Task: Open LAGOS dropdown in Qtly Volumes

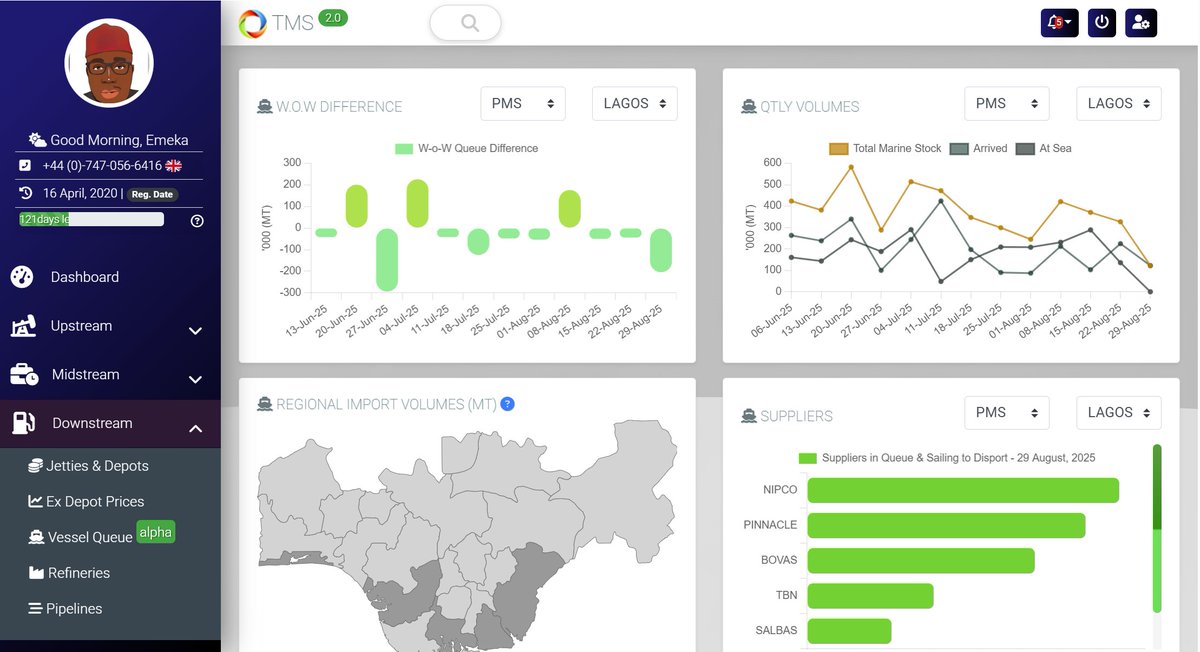Action: 1119,103
